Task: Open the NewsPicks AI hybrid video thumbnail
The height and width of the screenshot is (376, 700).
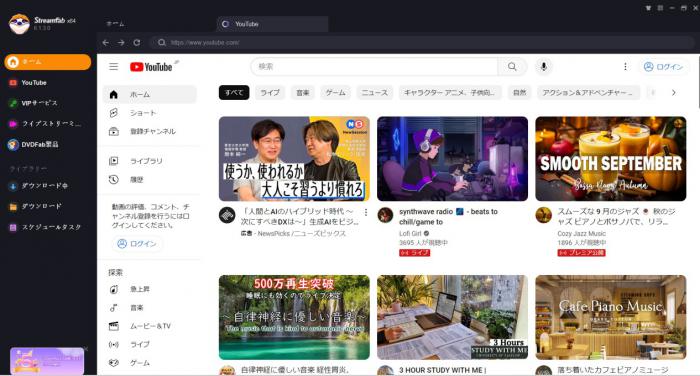Action: click(x=294, y=159)
